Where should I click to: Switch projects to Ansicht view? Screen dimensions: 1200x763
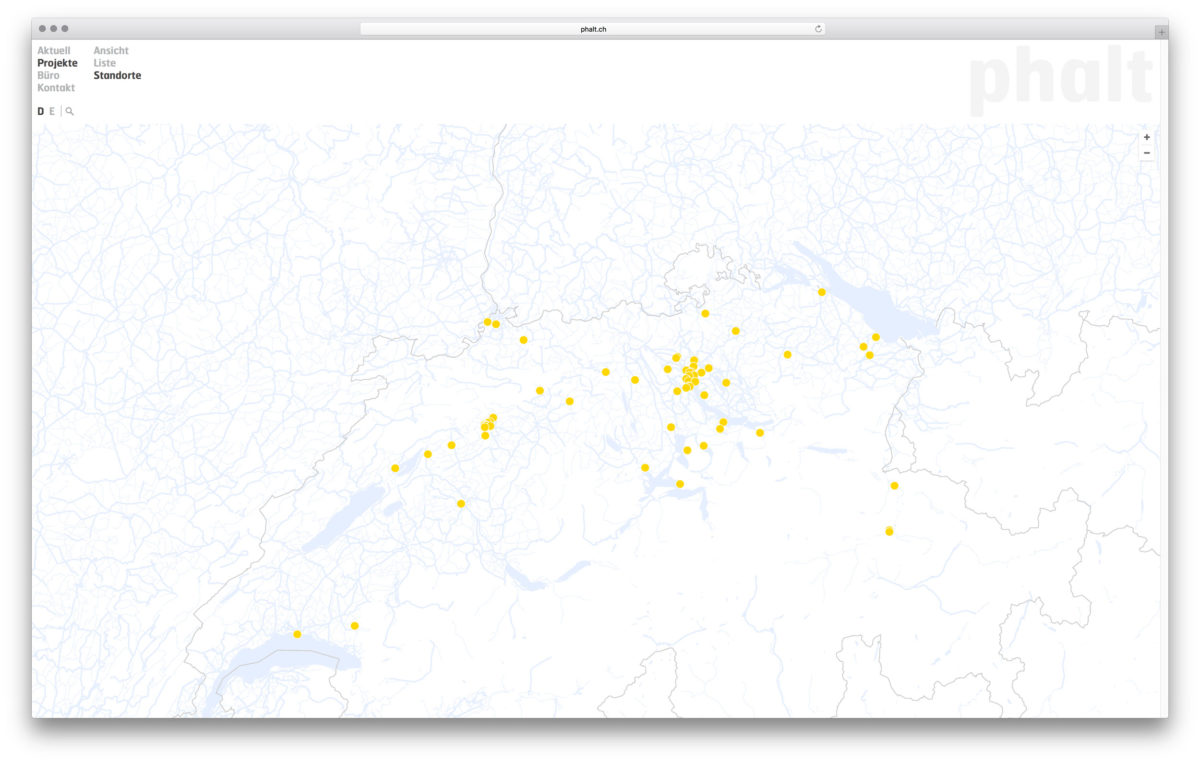click(111, 51)
